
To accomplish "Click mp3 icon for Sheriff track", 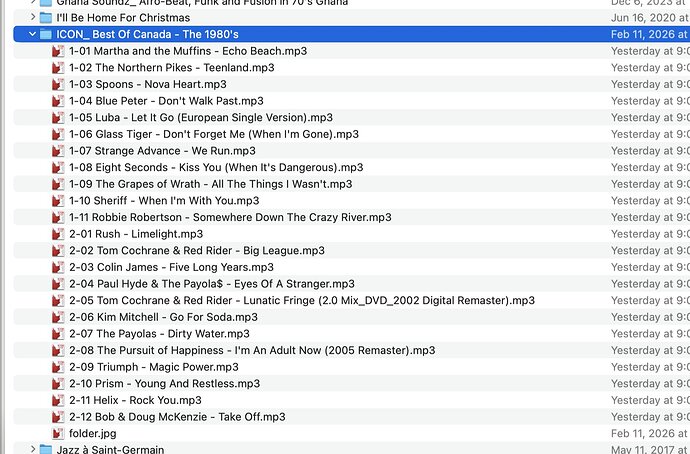I will (58, 201).
